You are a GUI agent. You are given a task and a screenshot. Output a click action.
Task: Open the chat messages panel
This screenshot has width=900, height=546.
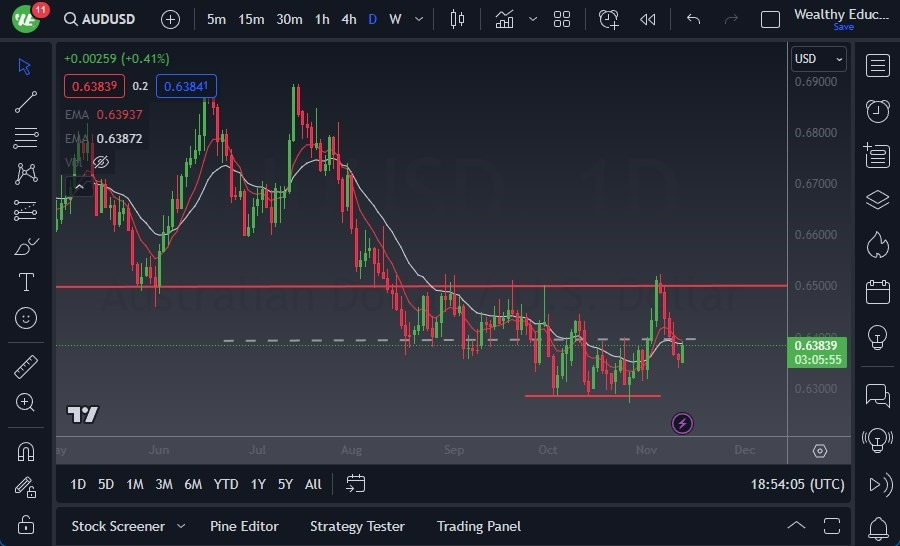pos(878,395)
